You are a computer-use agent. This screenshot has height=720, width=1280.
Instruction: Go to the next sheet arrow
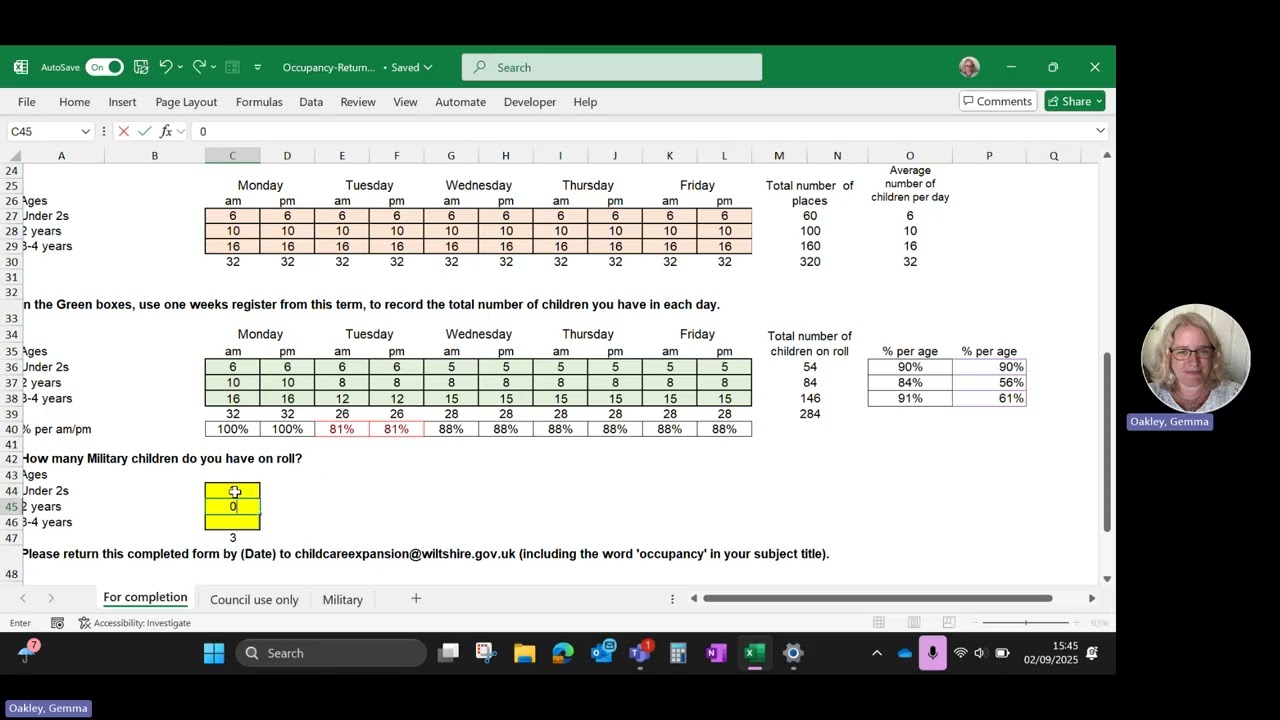[x=51, y=599]
